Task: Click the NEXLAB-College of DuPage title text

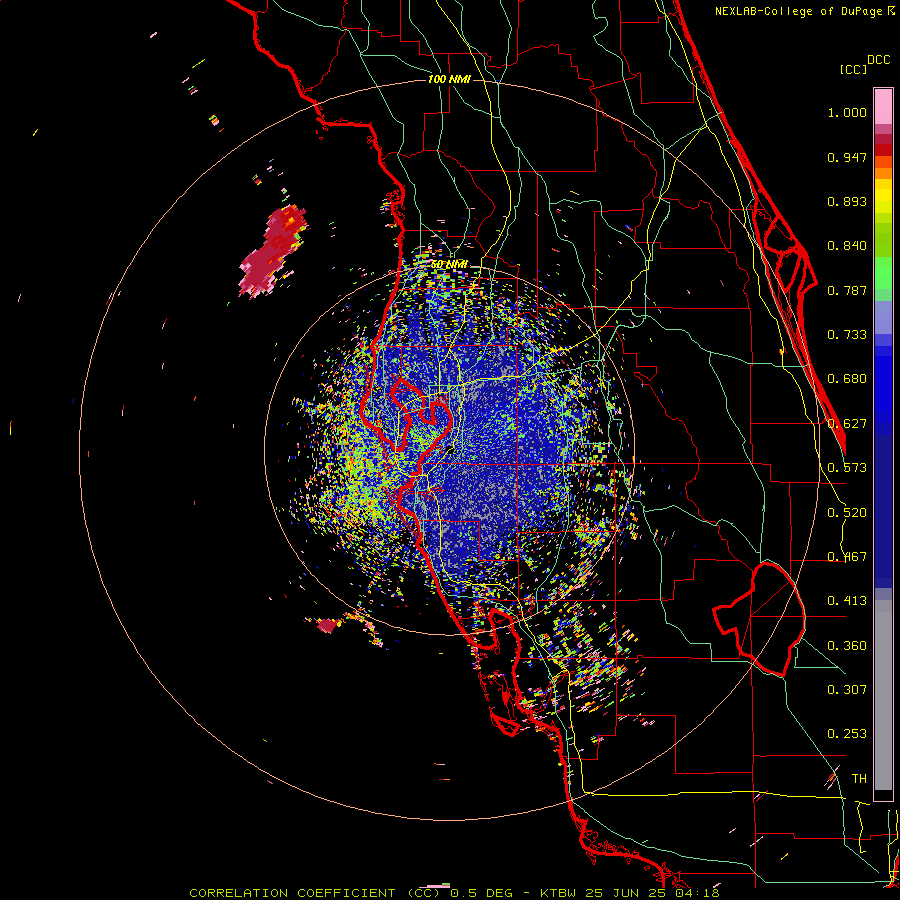Action: [798, 11]
